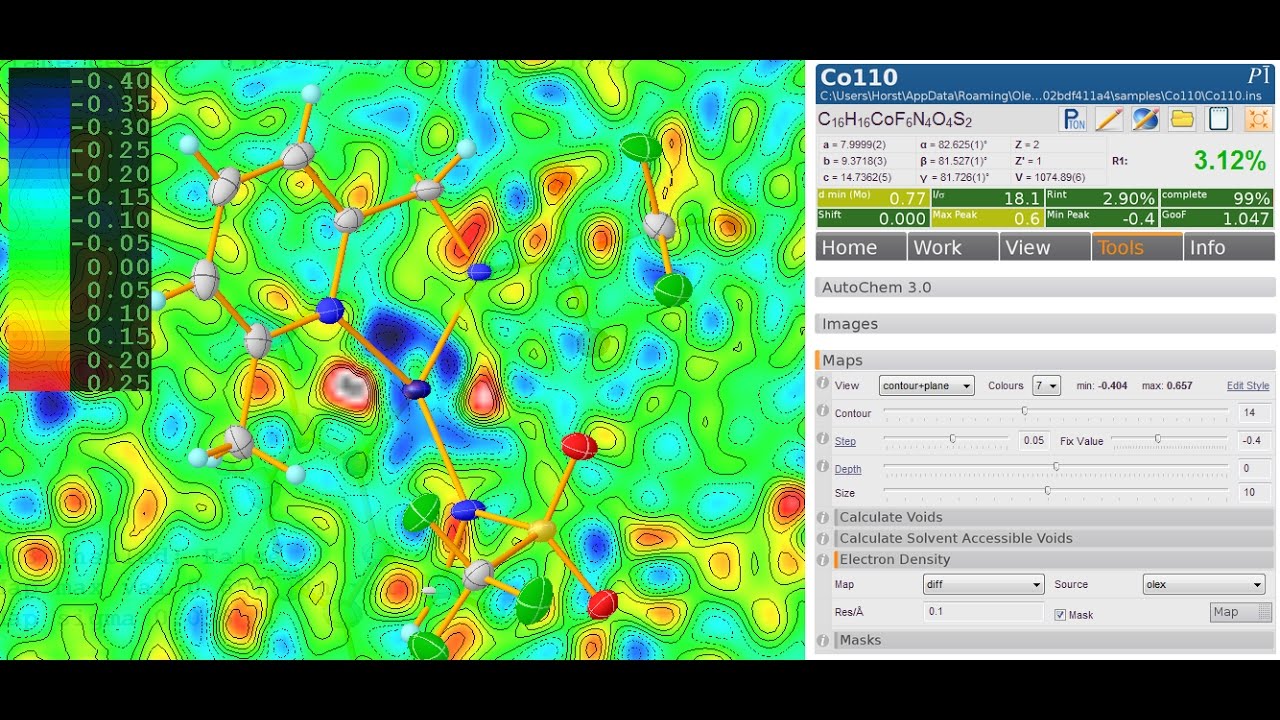Click the GooF 1.047 cell
Viewport: 1280px width, 720px height.
[x=1217, y=218]
